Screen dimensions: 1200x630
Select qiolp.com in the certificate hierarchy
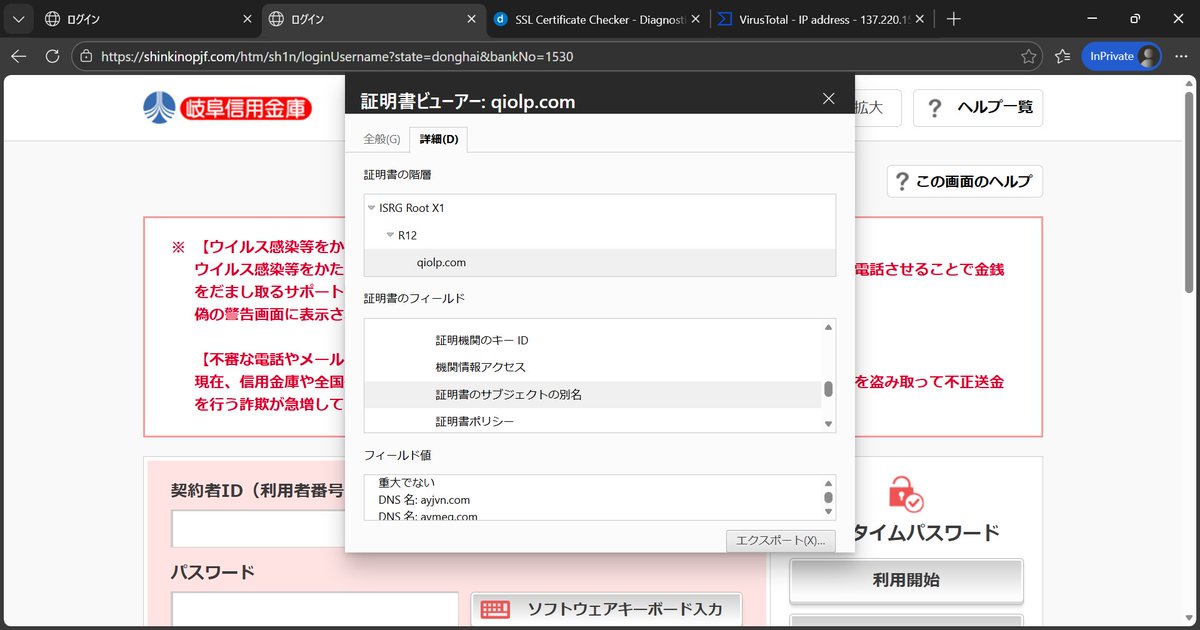pyautogui.click(x=440, y=261)
